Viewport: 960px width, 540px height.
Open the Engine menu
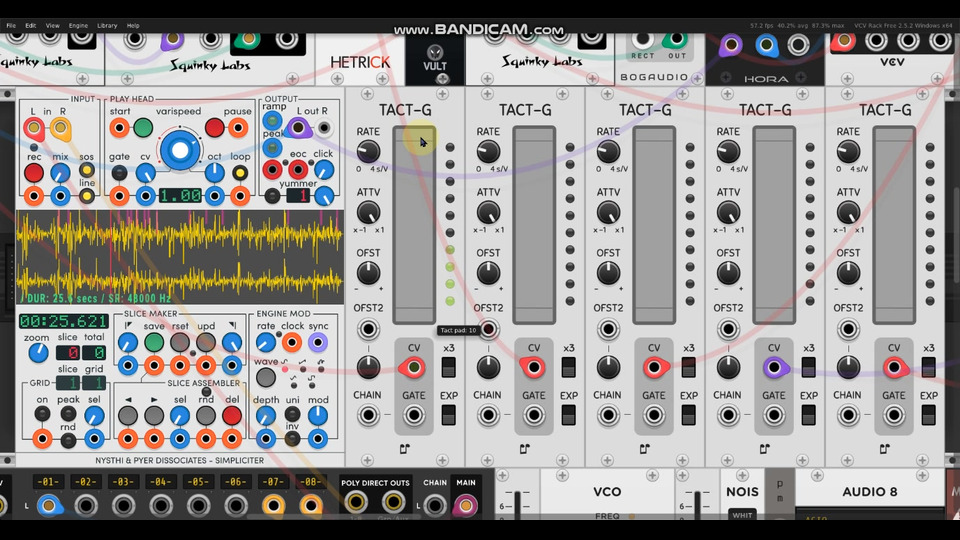(78, 26)
